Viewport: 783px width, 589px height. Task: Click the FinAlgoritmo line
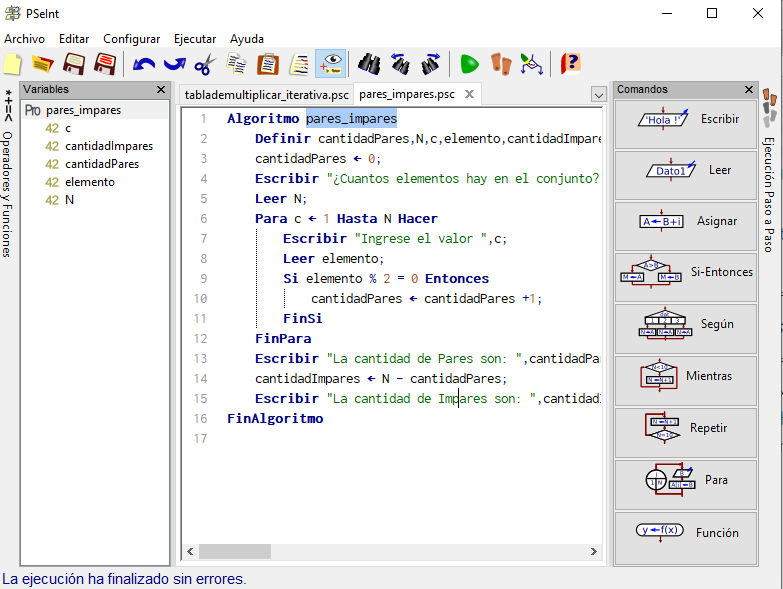275,418
